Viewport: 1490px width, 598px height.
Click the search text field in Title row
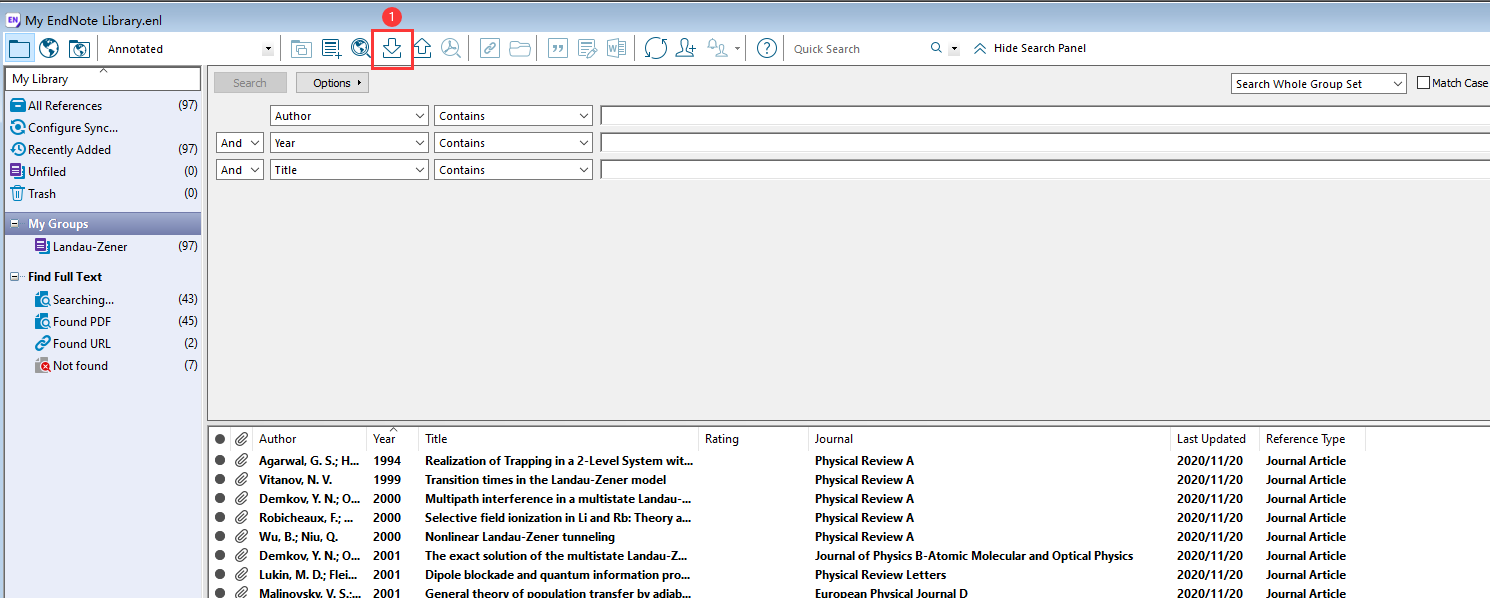(x=1045, y=170)
